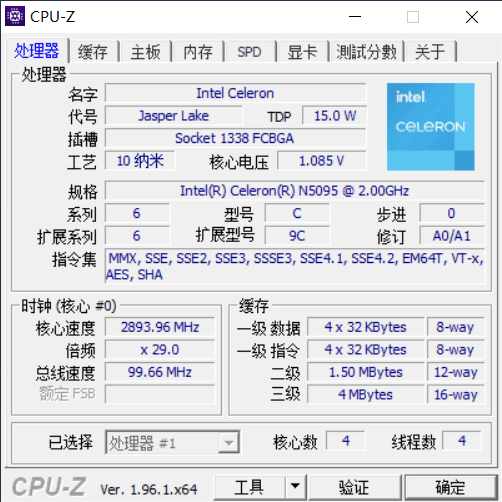
Task: Minimize the CPU-Z window
Action: tap(355, 16)
